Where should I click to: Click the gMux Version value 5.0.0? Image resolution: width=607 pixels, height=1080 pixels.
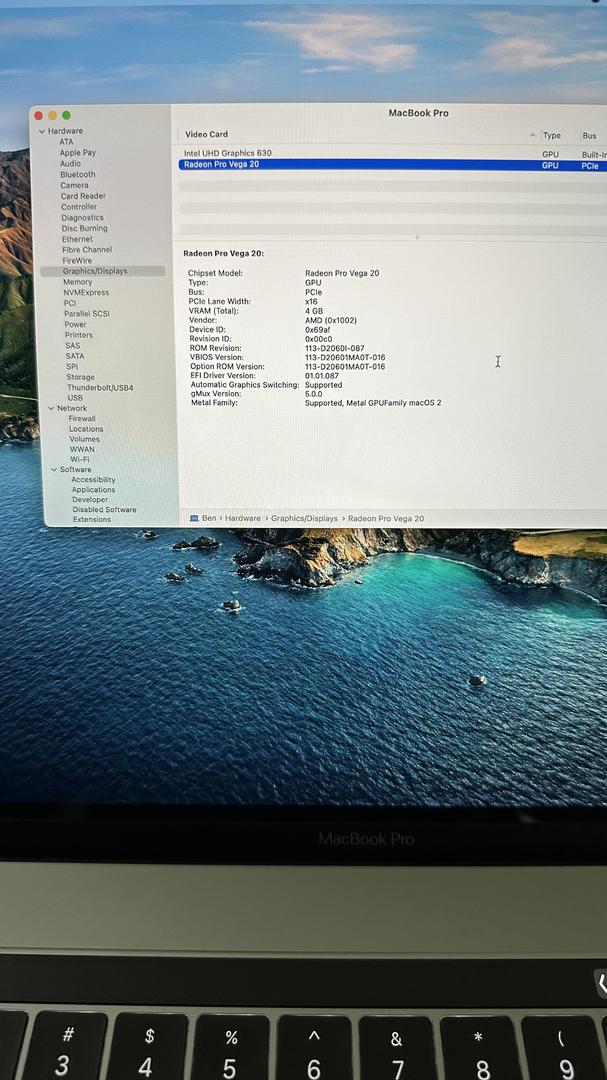coord(313,394)
